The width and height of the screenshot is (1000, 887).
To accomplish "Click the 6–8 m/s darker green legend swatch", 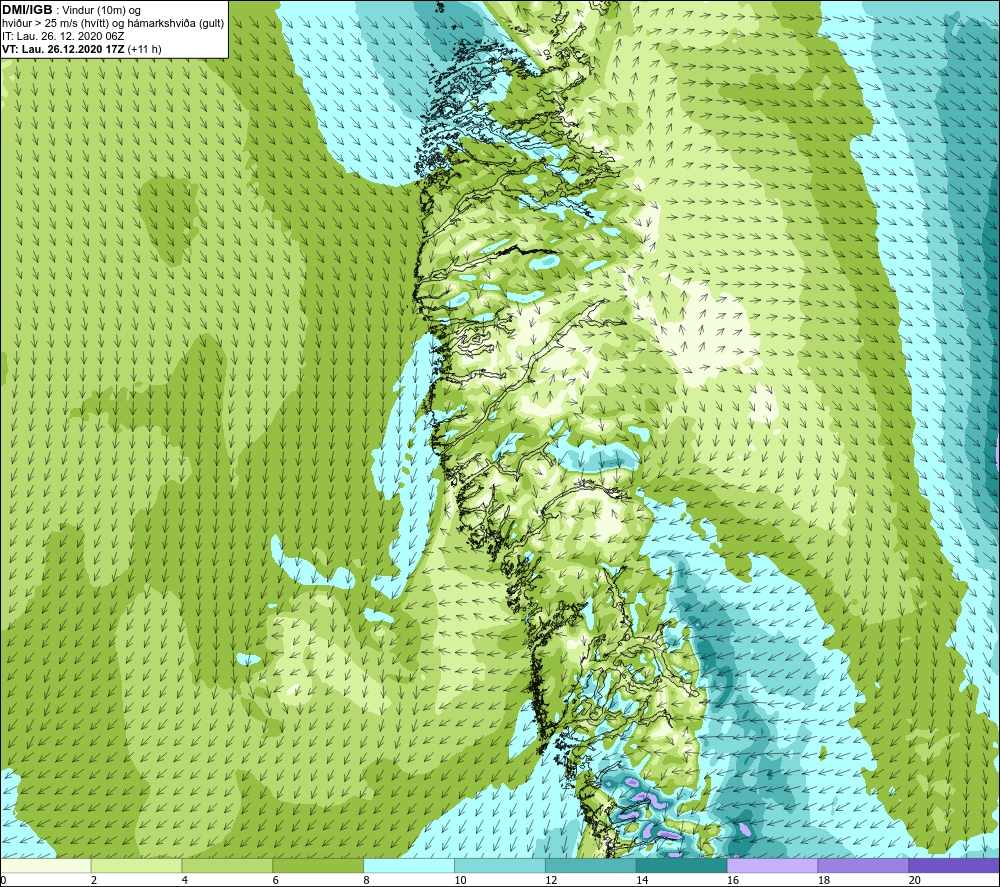I will (318, 865).
